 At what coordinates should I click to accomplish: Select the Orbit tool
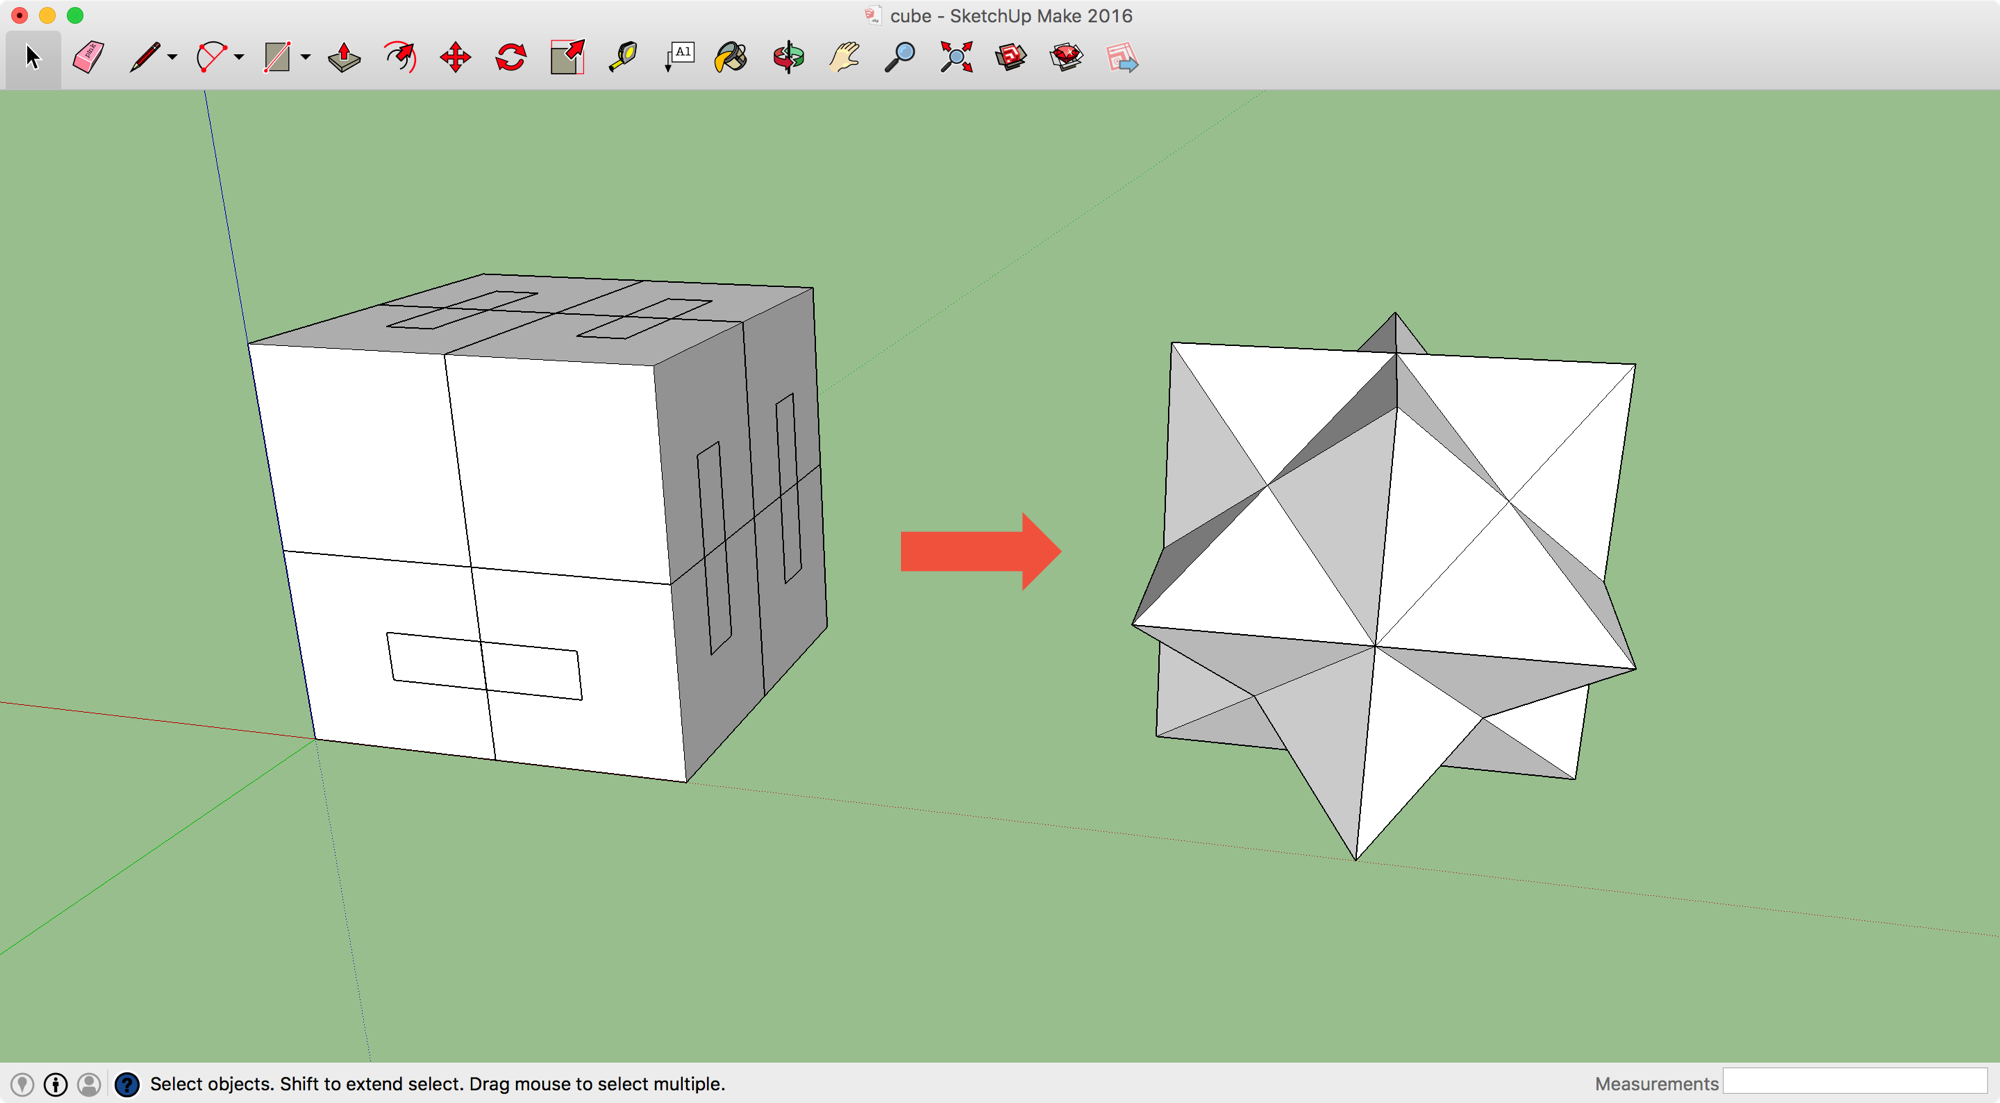point(787,58)
